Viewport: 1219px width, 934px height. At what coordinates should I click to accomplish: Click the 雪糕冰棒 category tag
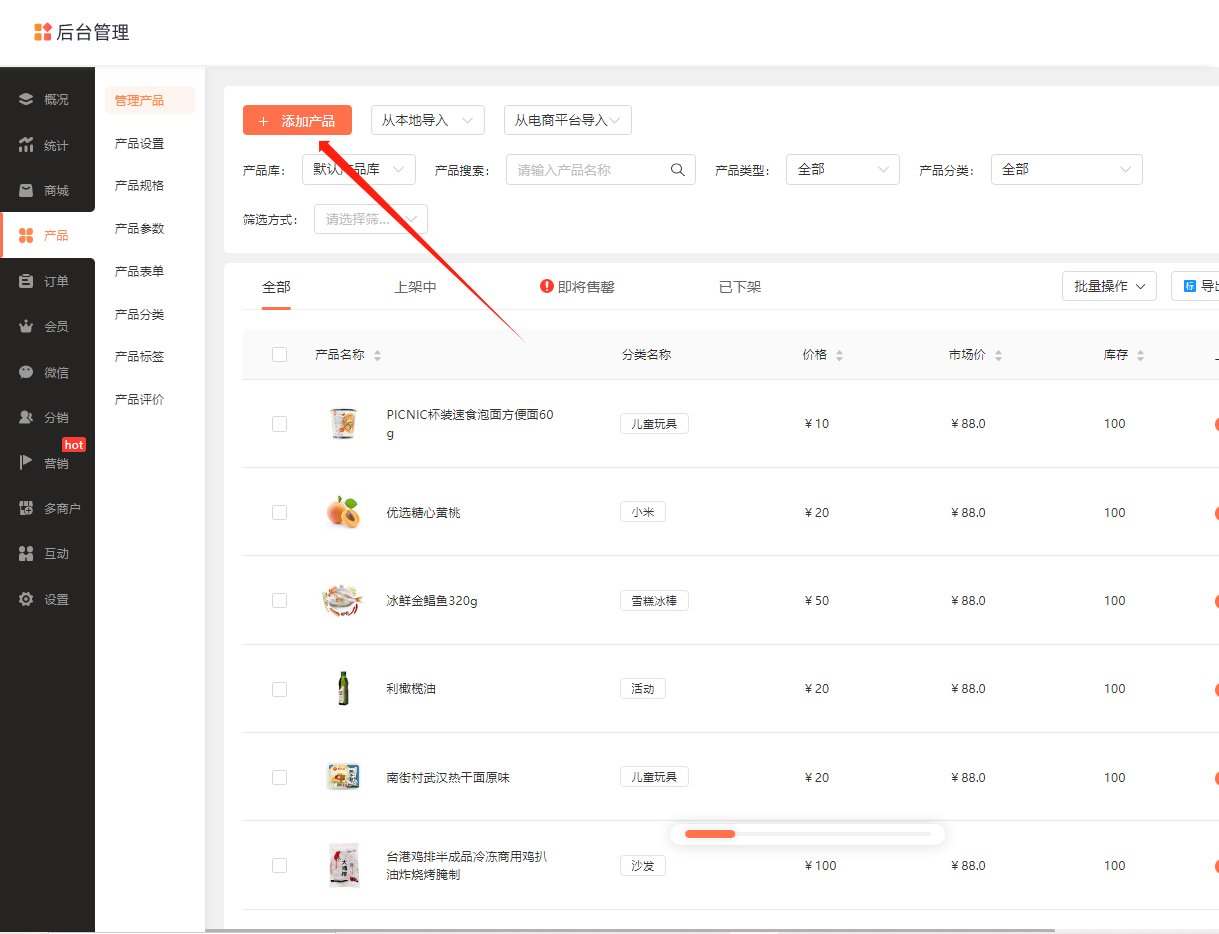(x=654, y=600)
